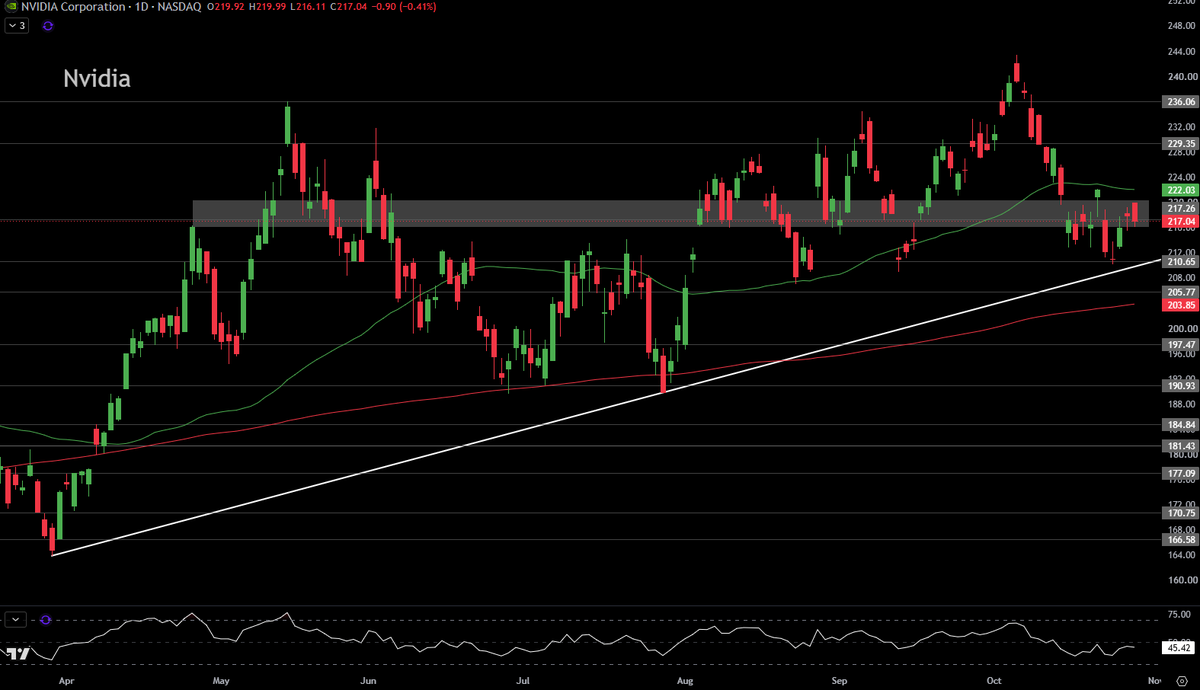This screenshot has height=690, width=1200.
Task: Click green moving average value label 222.03
Action: coord(1181,190)
